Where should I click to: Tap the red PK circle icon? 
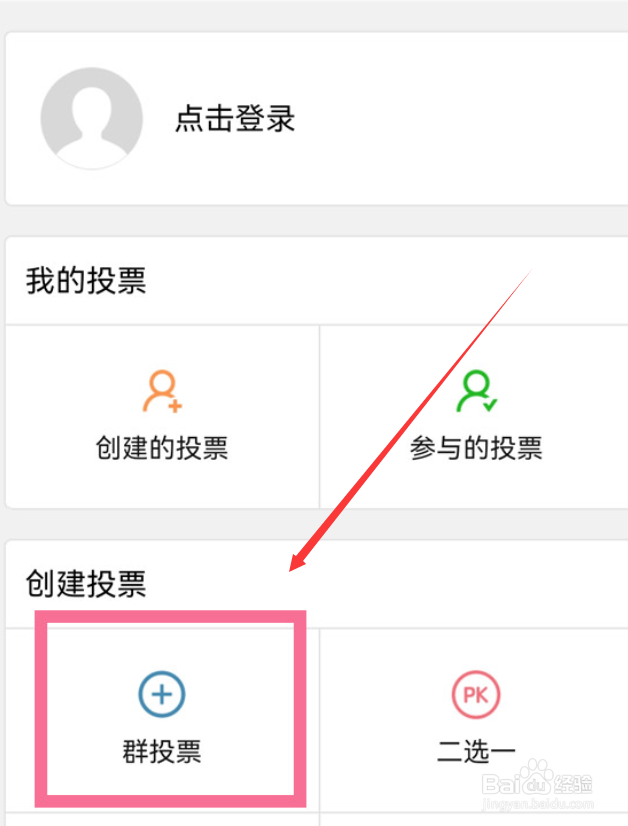tap(476, 695)
